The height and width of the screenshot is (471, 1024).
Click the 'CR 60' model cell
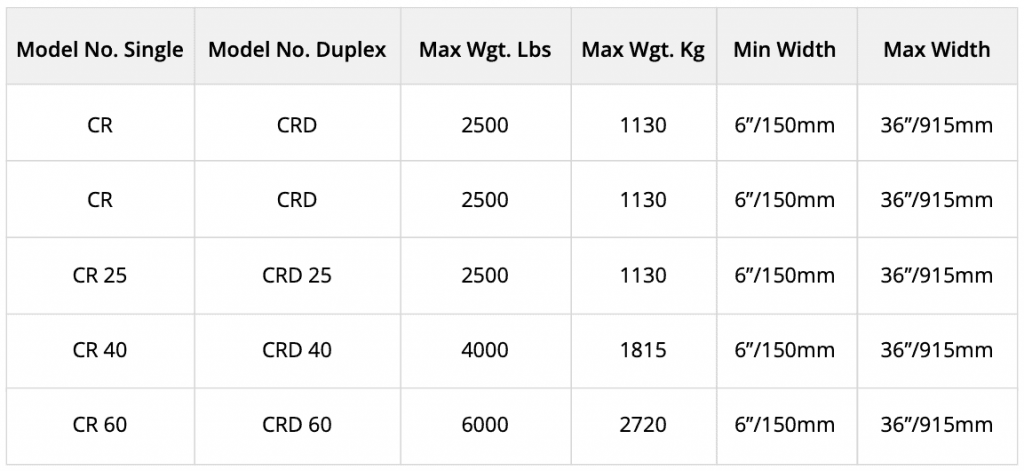click(100, 425)
